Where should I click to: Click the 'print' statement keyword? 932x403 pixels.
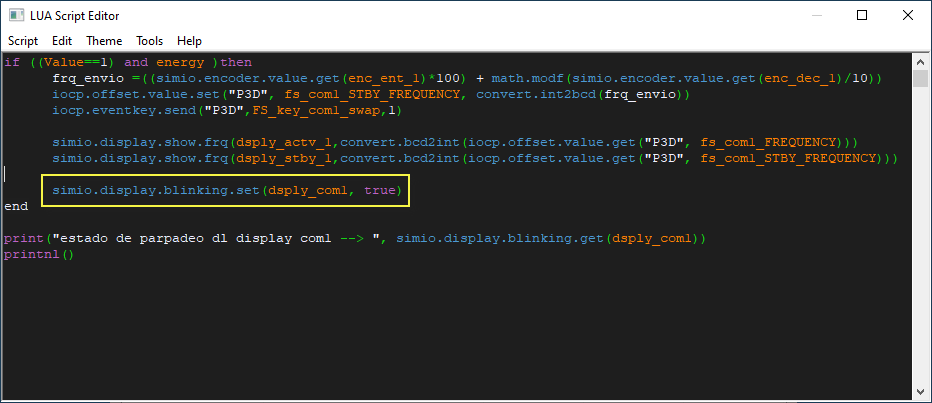(x=24, y=239)
